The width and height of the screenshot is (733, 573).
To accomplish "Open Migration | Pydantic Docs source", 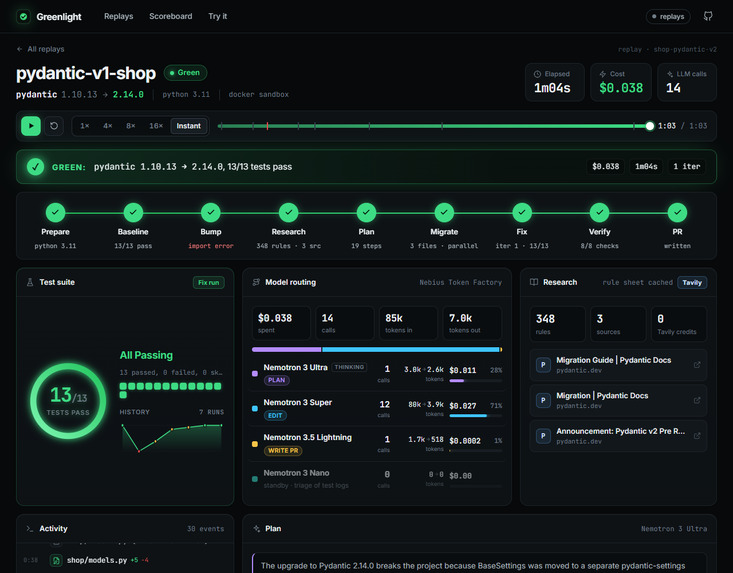I will (618, 400).
